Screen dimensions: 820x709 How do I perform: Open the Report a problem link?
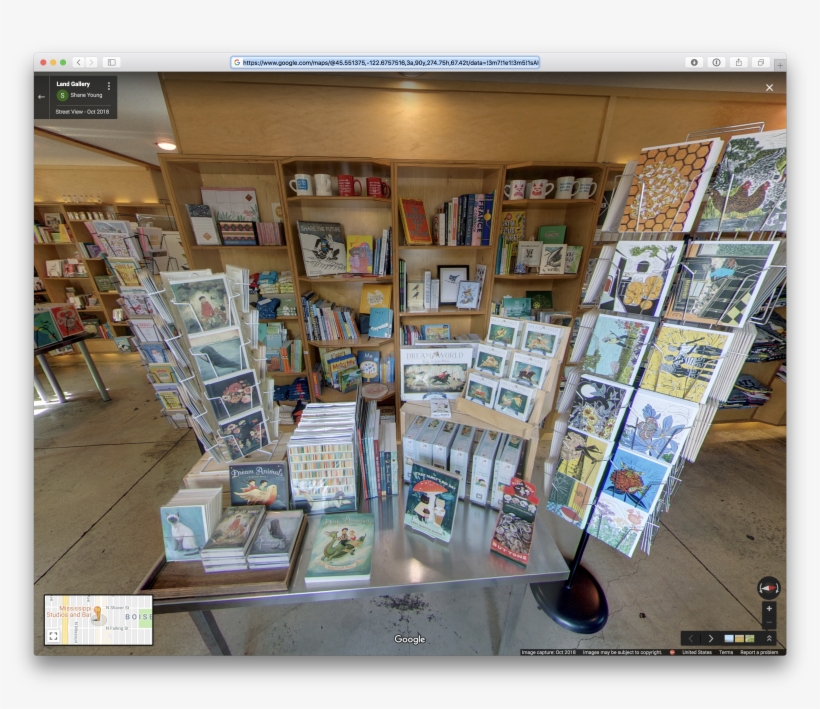click(759, 652)
